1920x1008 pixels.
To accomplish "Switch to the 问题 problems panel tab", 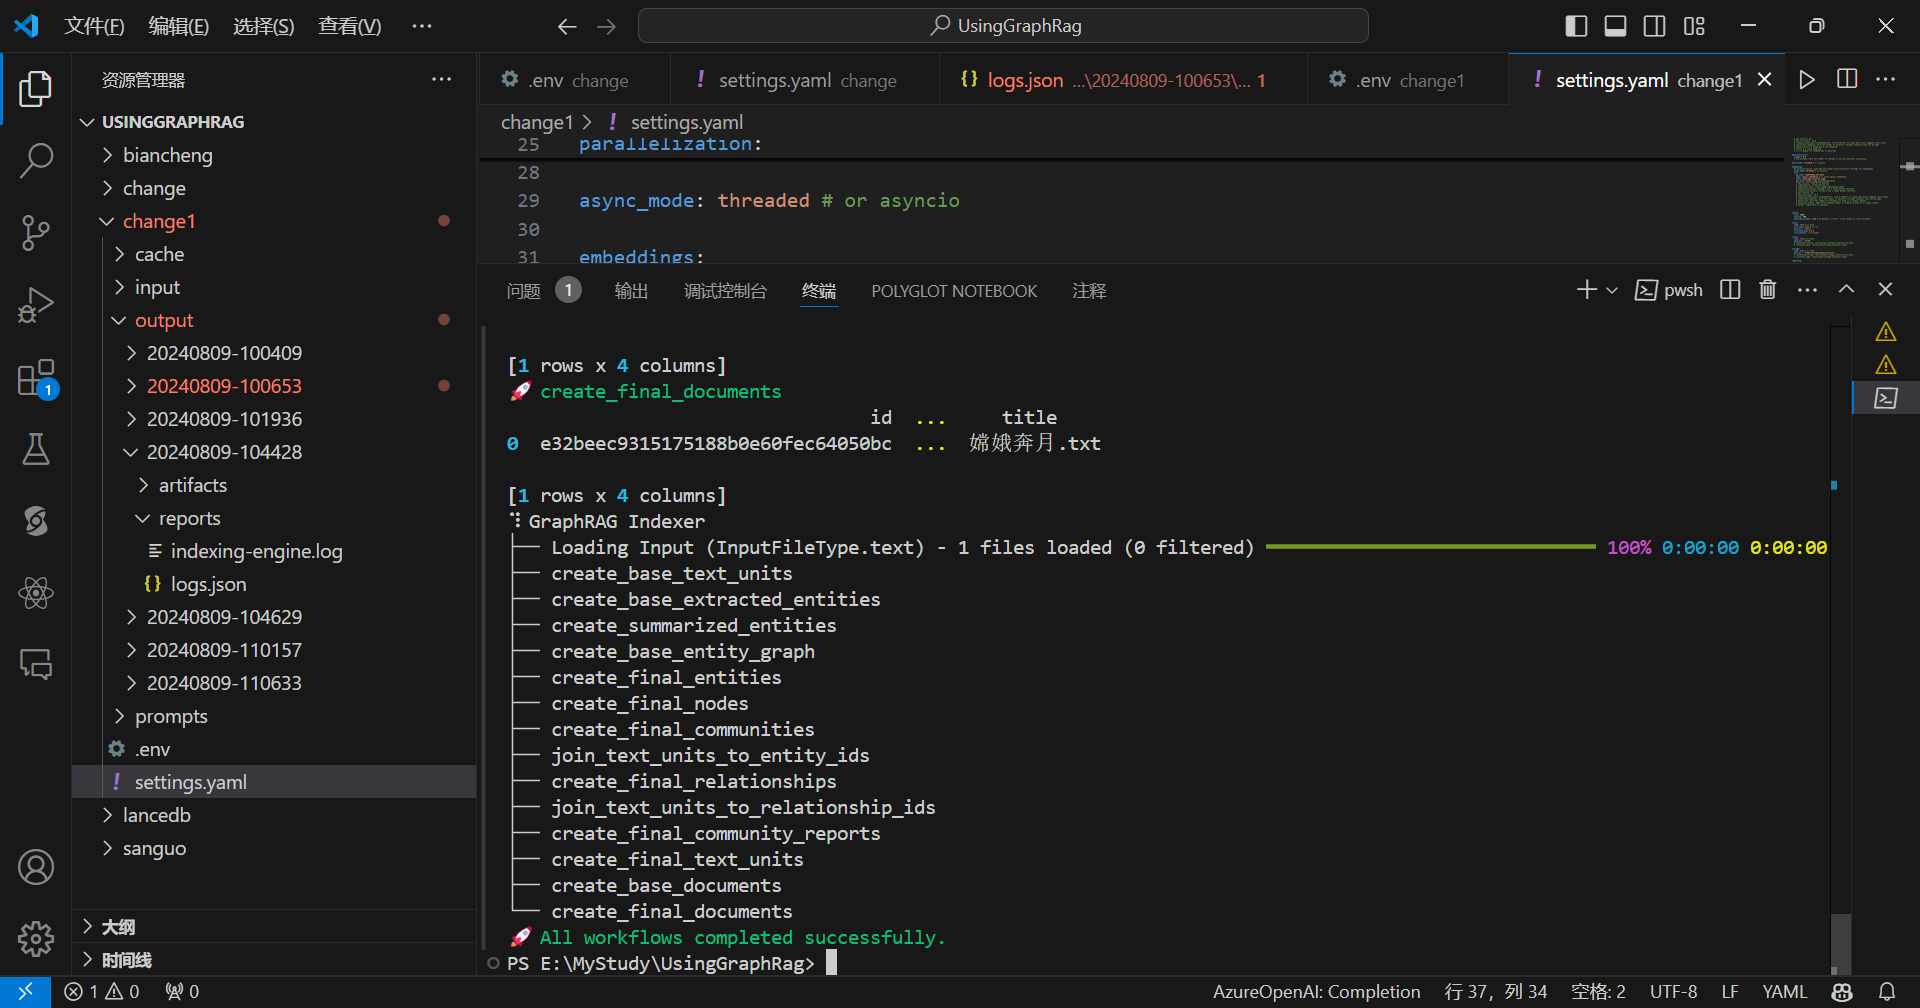I will click(x=543, y=291).
